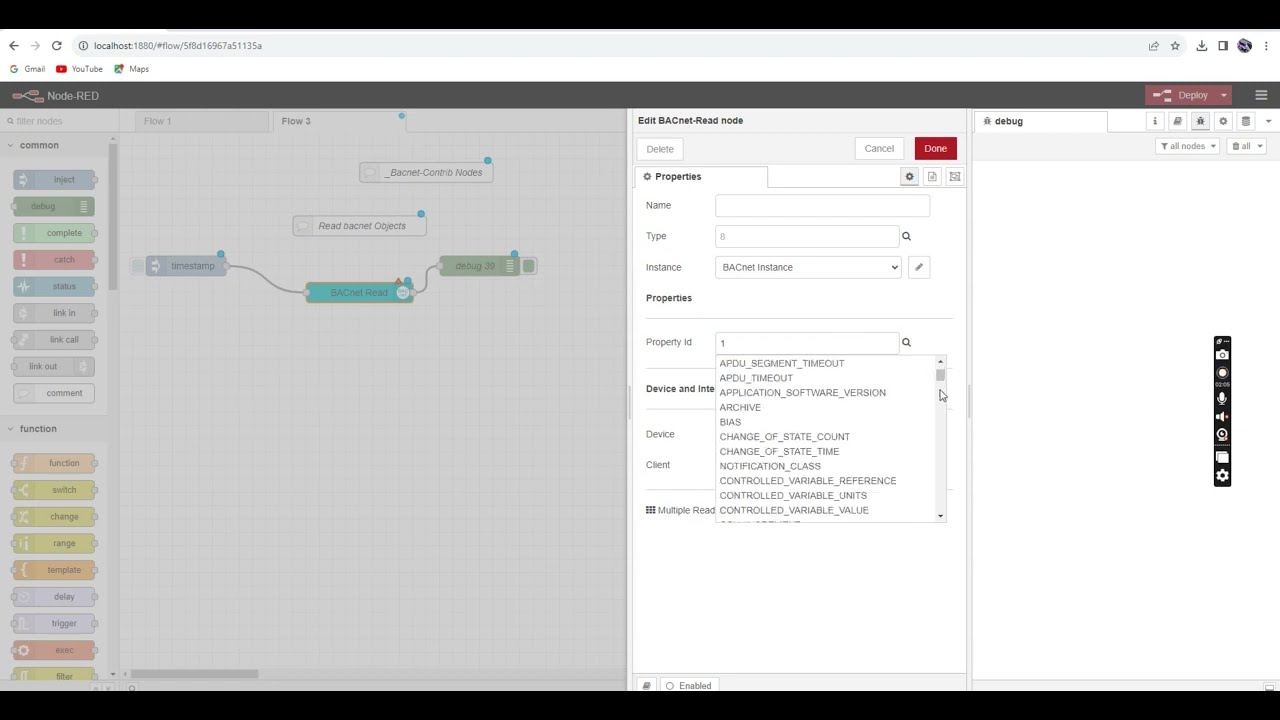Open sidebar tab list dropdown arrow
Screen dimensions: 1280x720
(1268, 121)
